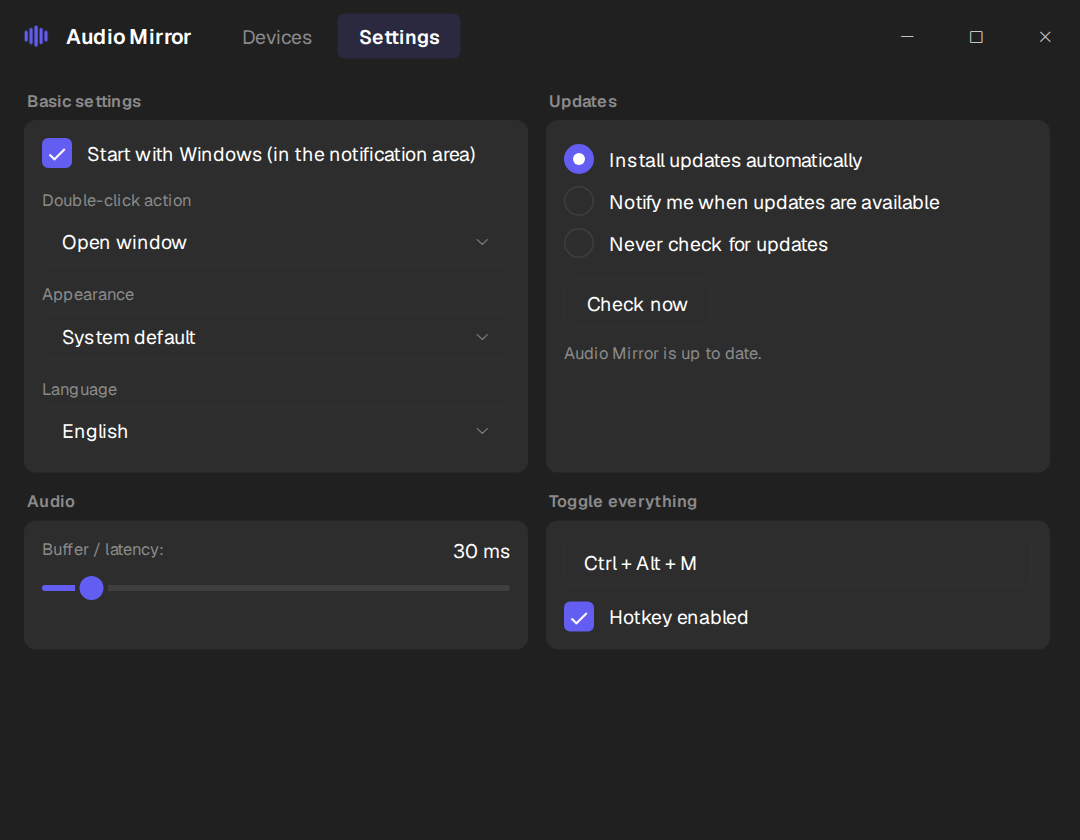Choose Notify me when updates are available
Viewport: 1080px width, 840px height.
pyautogui.click(x=579, y=202)
